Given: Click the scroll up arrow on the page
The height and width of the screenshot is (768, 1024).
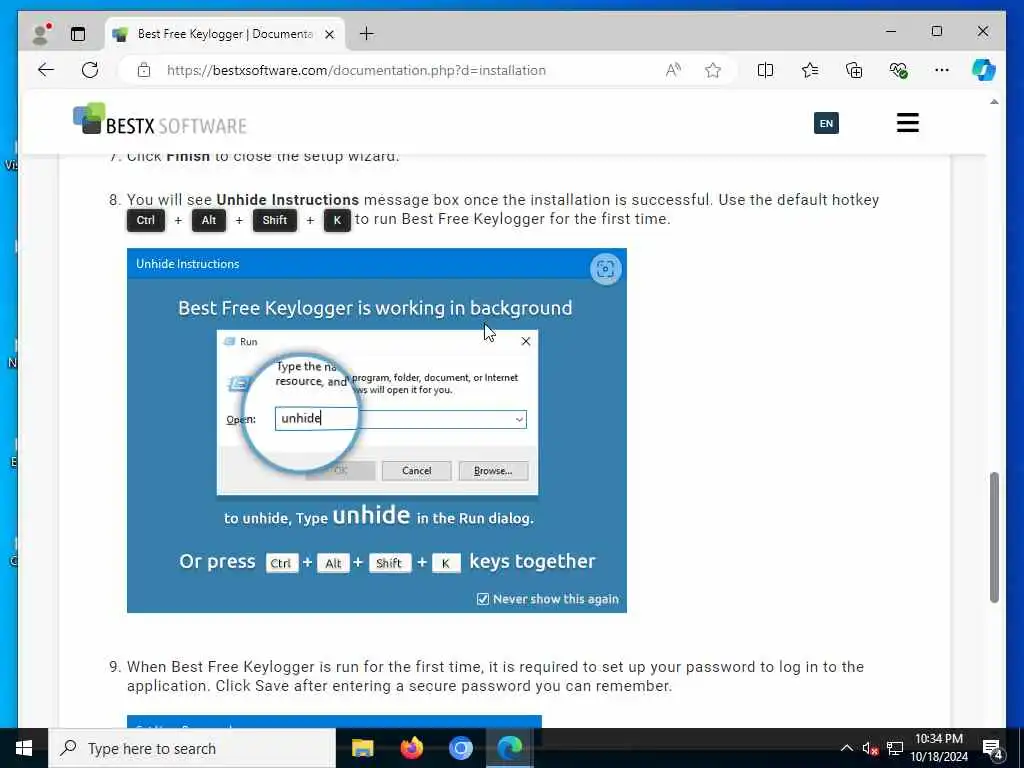Looking at the screenshot, I should coord(994,102).
